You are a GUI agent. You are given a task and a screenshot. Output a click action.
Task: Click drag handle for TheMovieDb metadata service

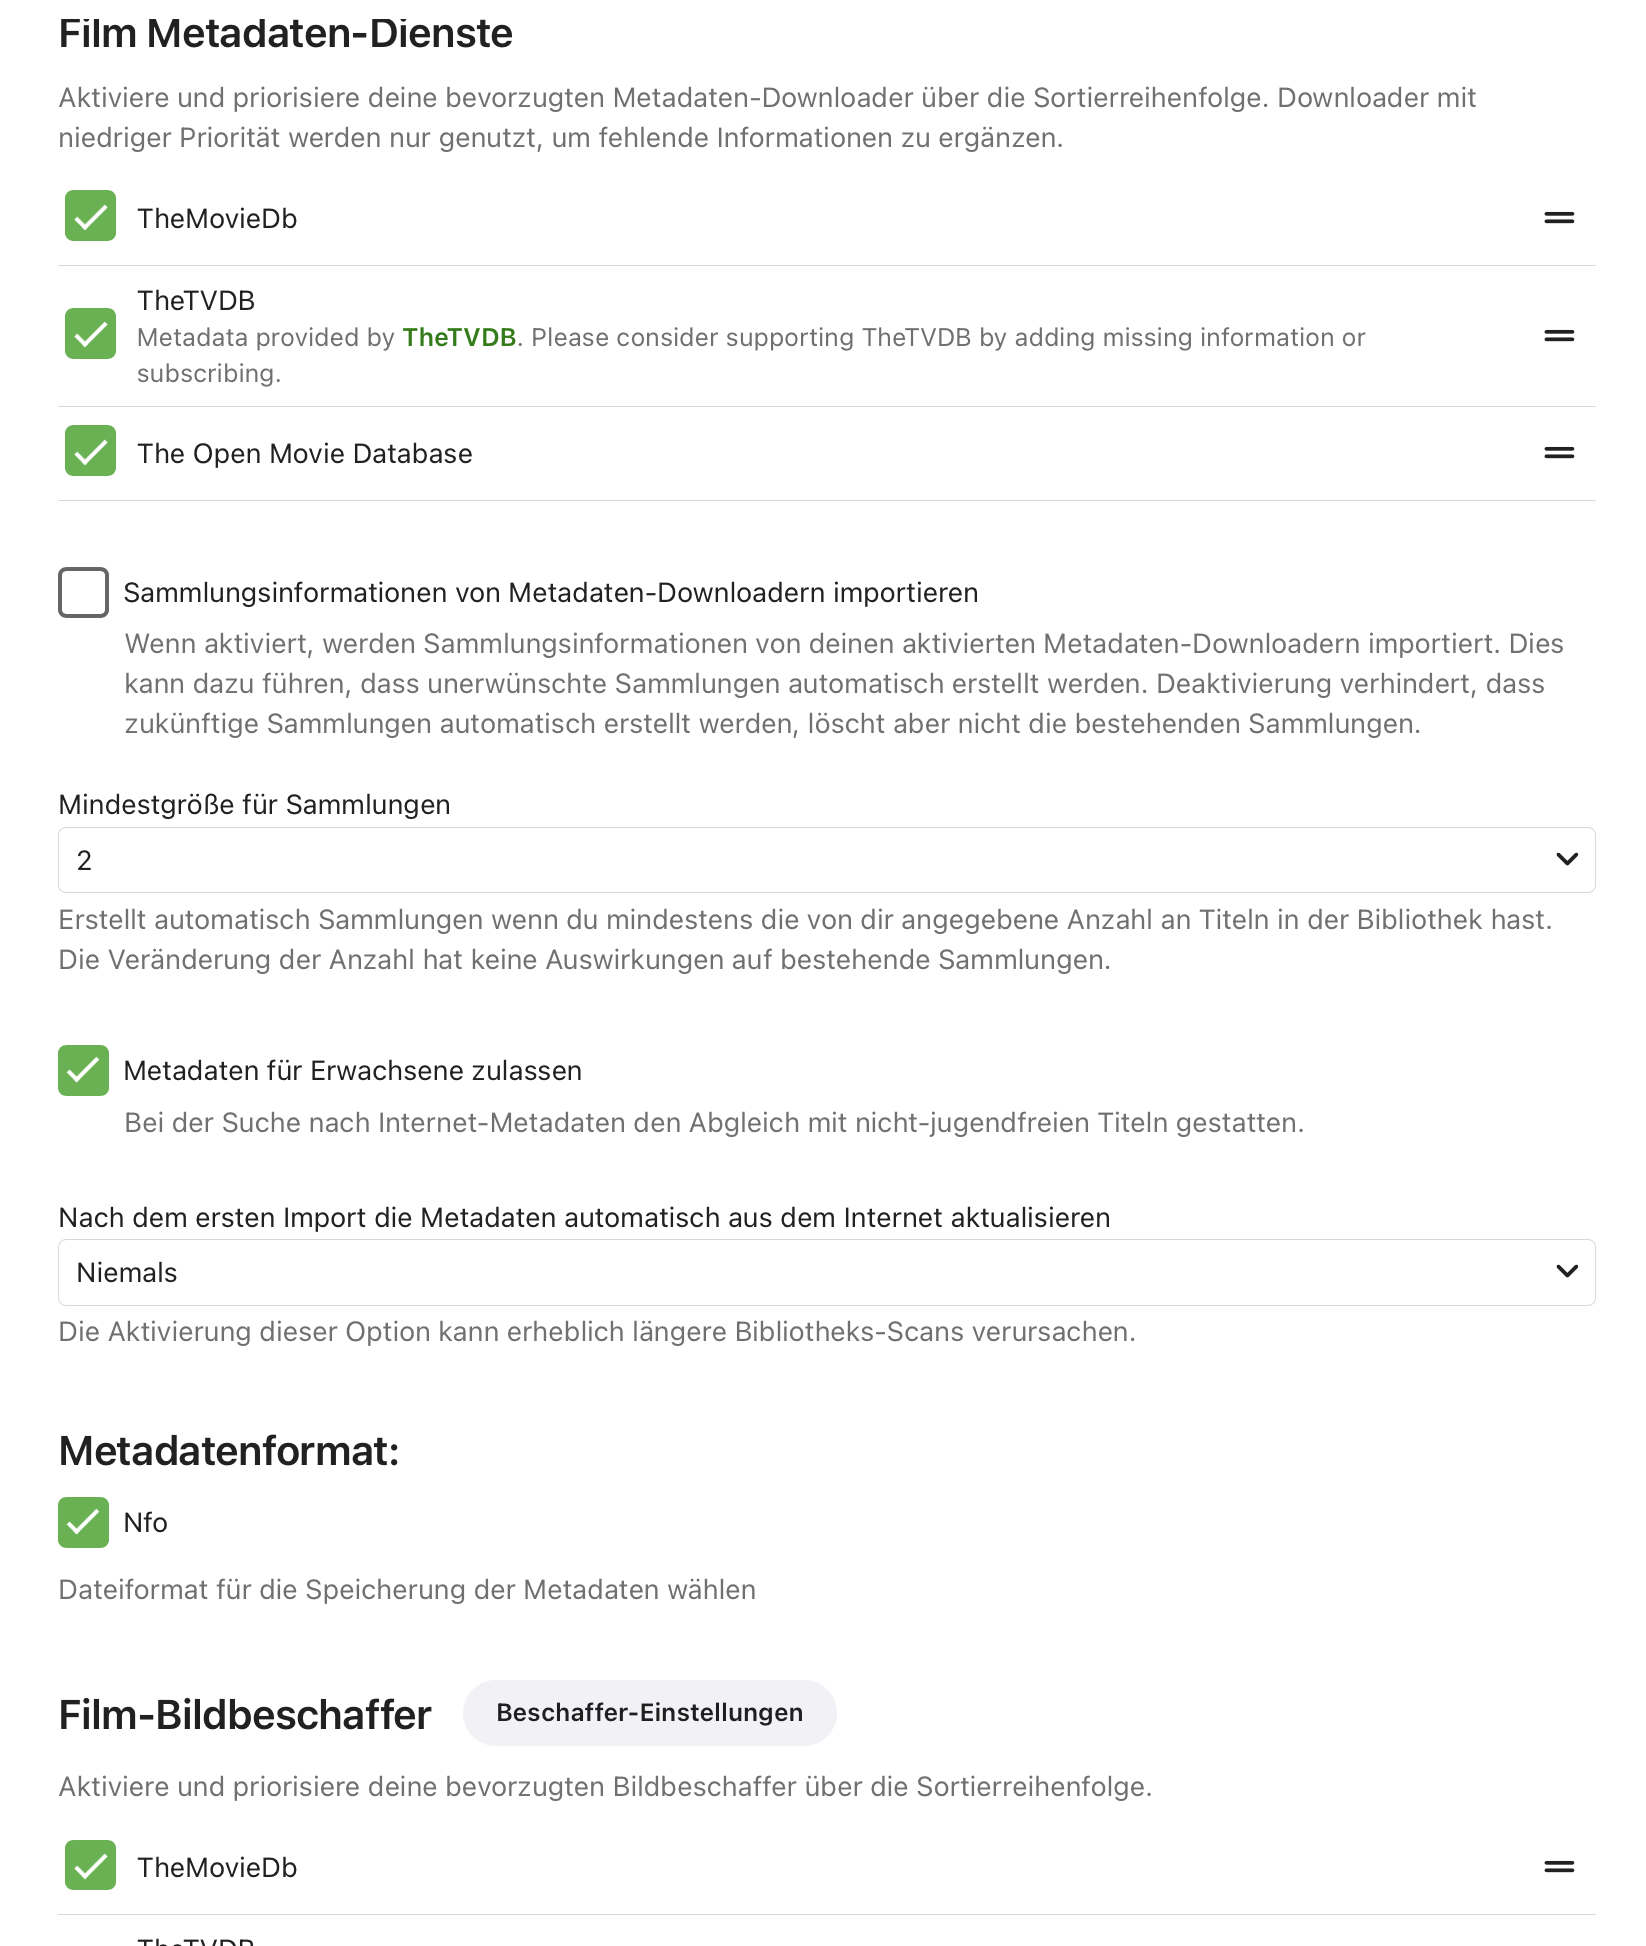point(1558,218)
